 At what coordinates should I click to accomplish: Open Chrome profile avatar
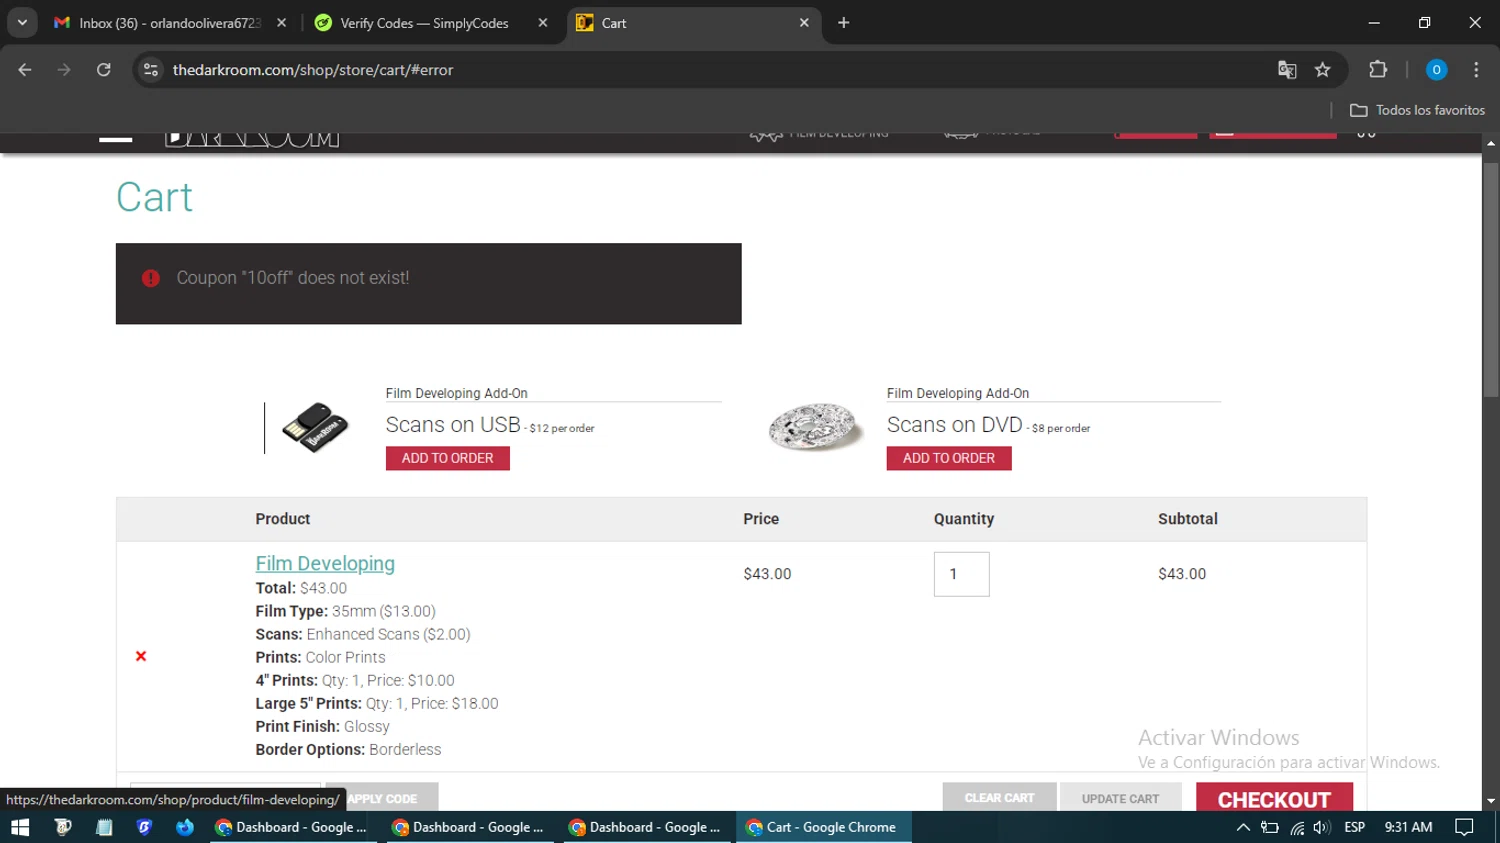coord(1436,70)
